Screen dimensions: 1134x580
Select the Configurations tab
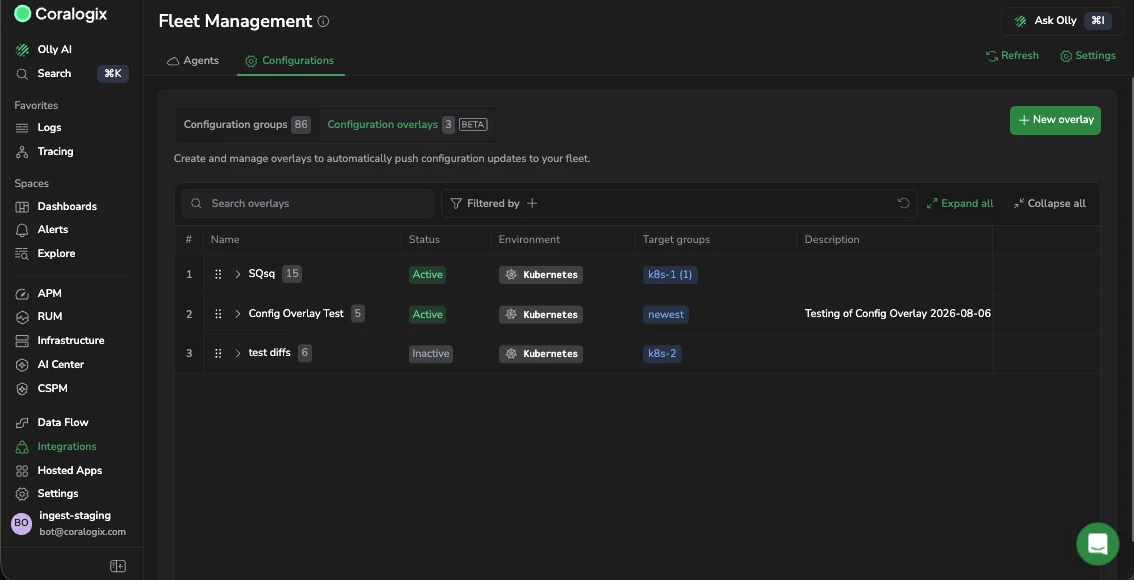(290, 61)
